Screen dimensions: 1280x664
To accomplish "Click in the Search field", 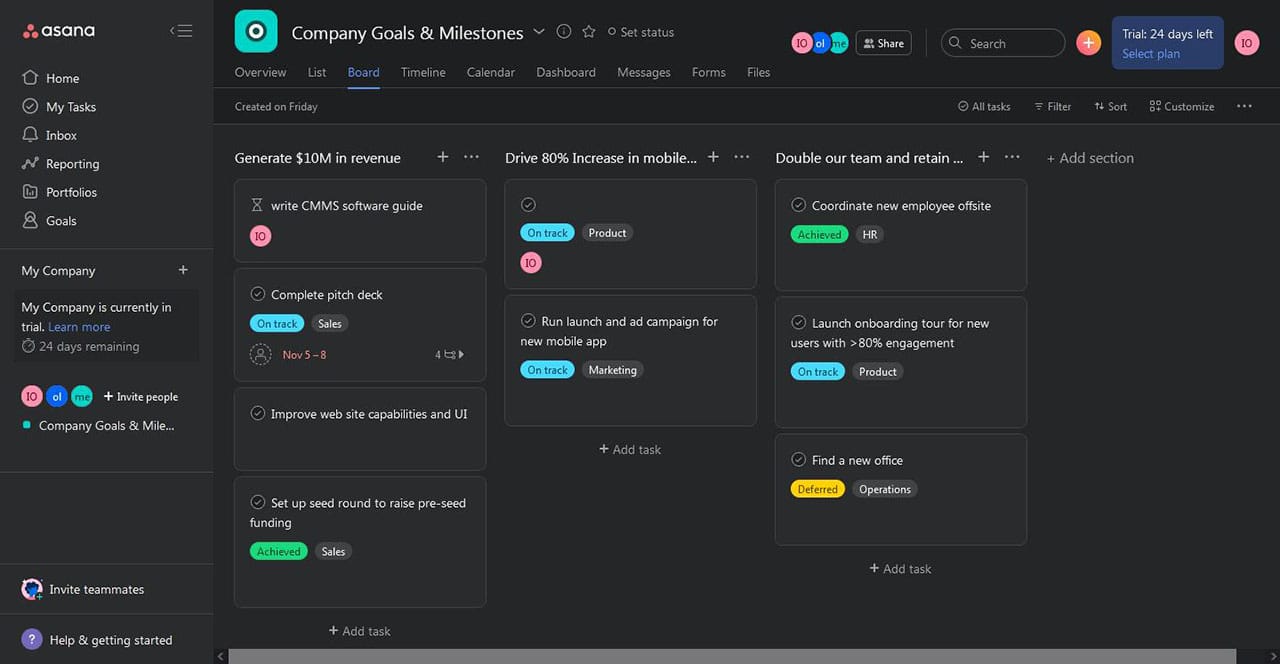I will (x=1003, y=43).
